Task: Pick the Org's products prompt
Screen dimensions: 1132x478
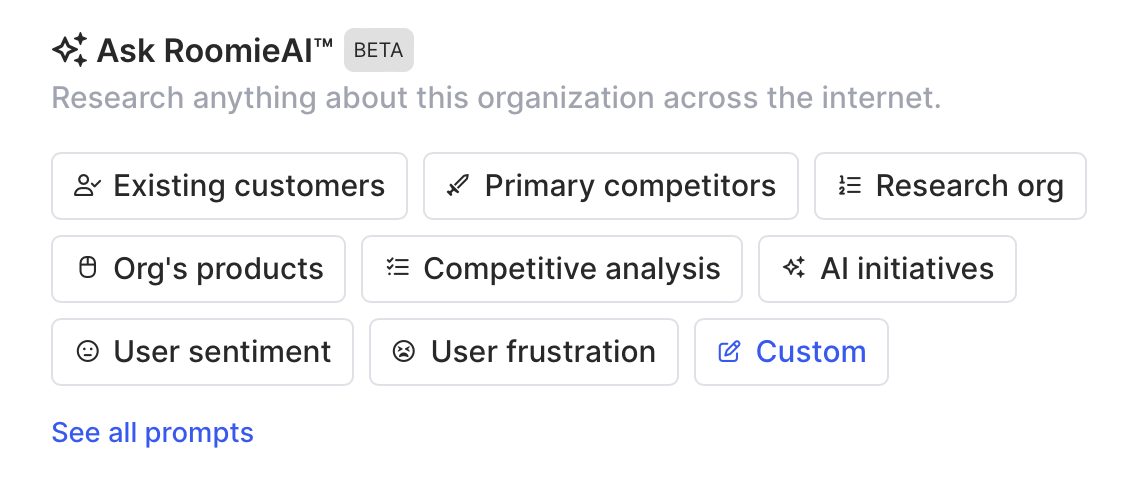Action: [x=198, y=269]
